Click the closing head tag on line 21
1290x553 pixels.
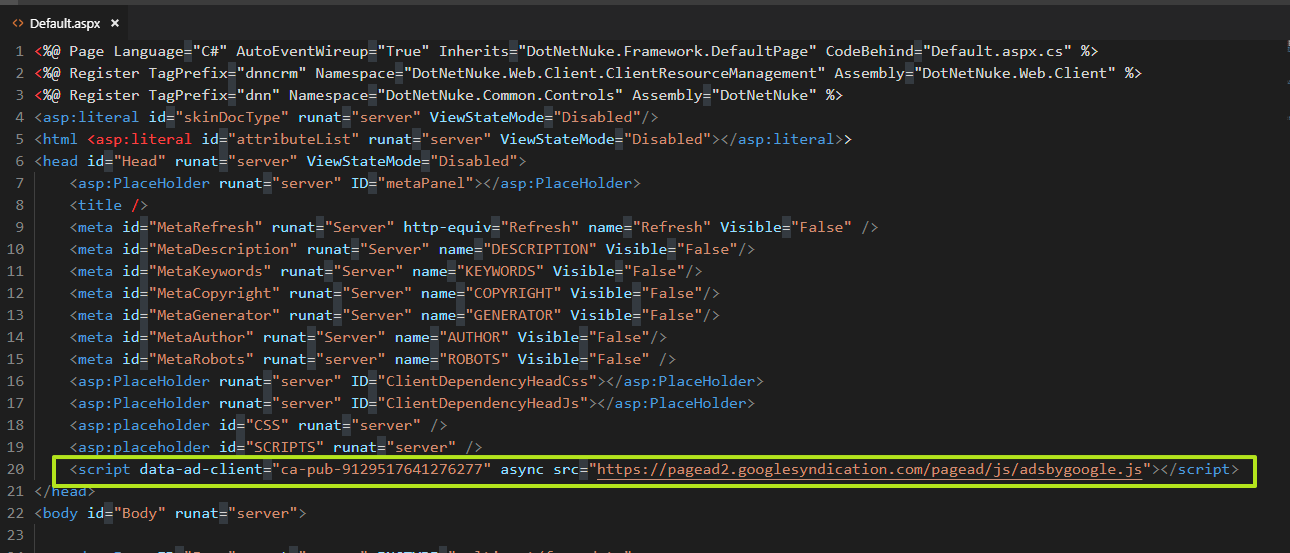tap(65, 491)
